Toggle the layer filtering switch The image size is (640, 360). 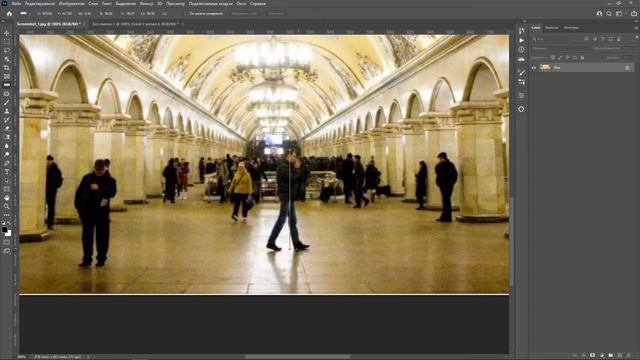pyautogui.click(x=636, y=37)
